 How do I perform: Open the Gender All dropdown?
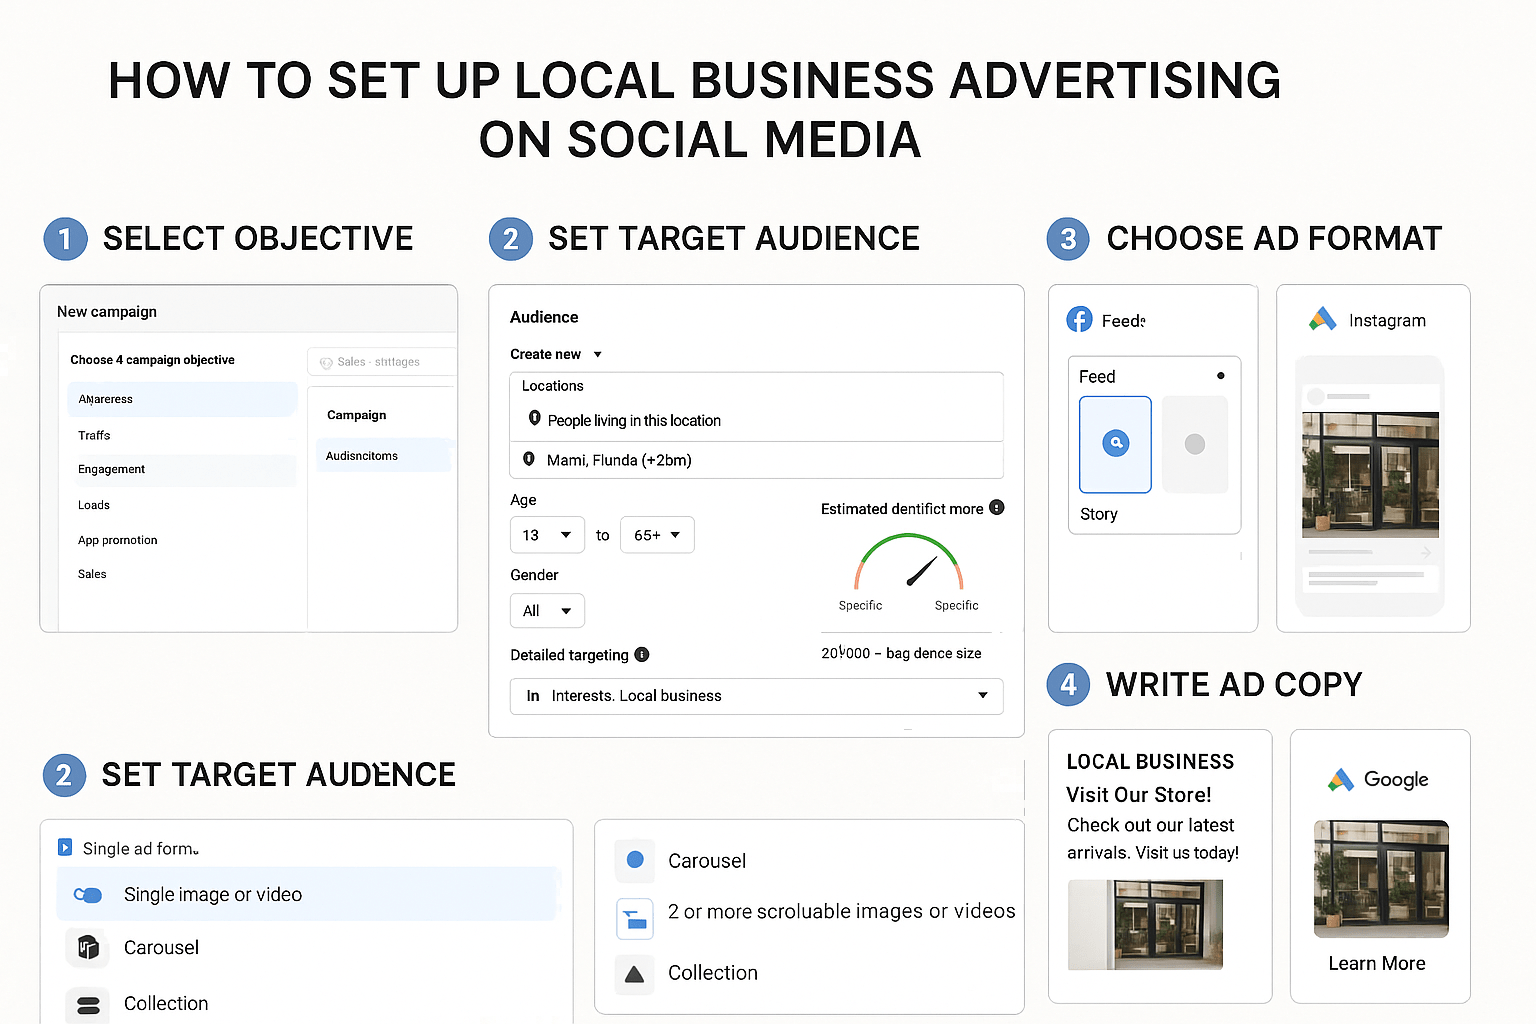(x=547, y=610)
